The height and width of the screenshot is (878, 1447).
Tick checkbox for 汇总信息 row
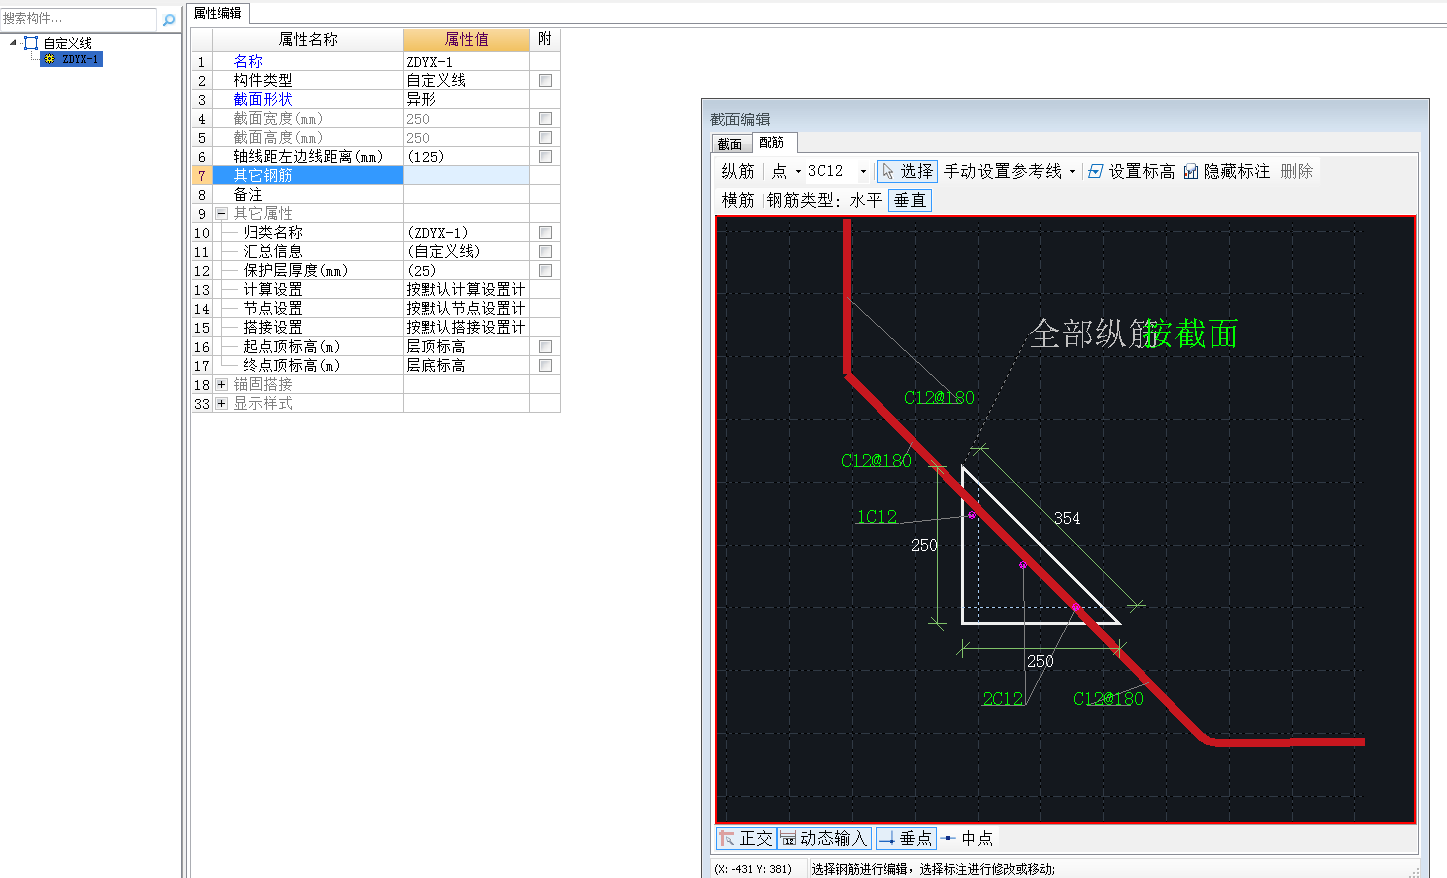(x=545, y=251)
